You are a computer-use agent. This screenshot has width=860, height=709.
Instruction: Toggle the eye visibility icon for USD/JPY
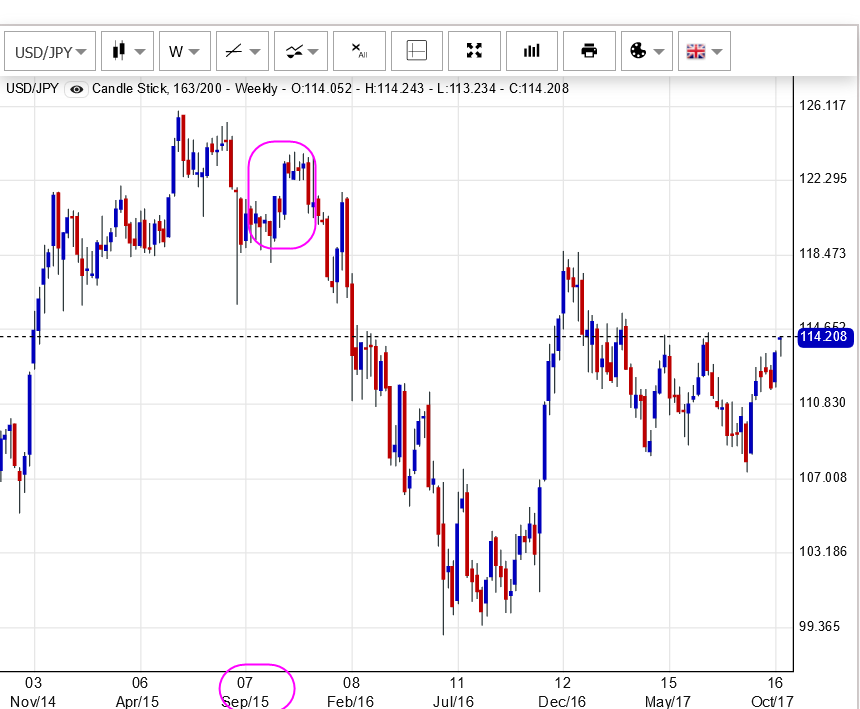[77, 89]
